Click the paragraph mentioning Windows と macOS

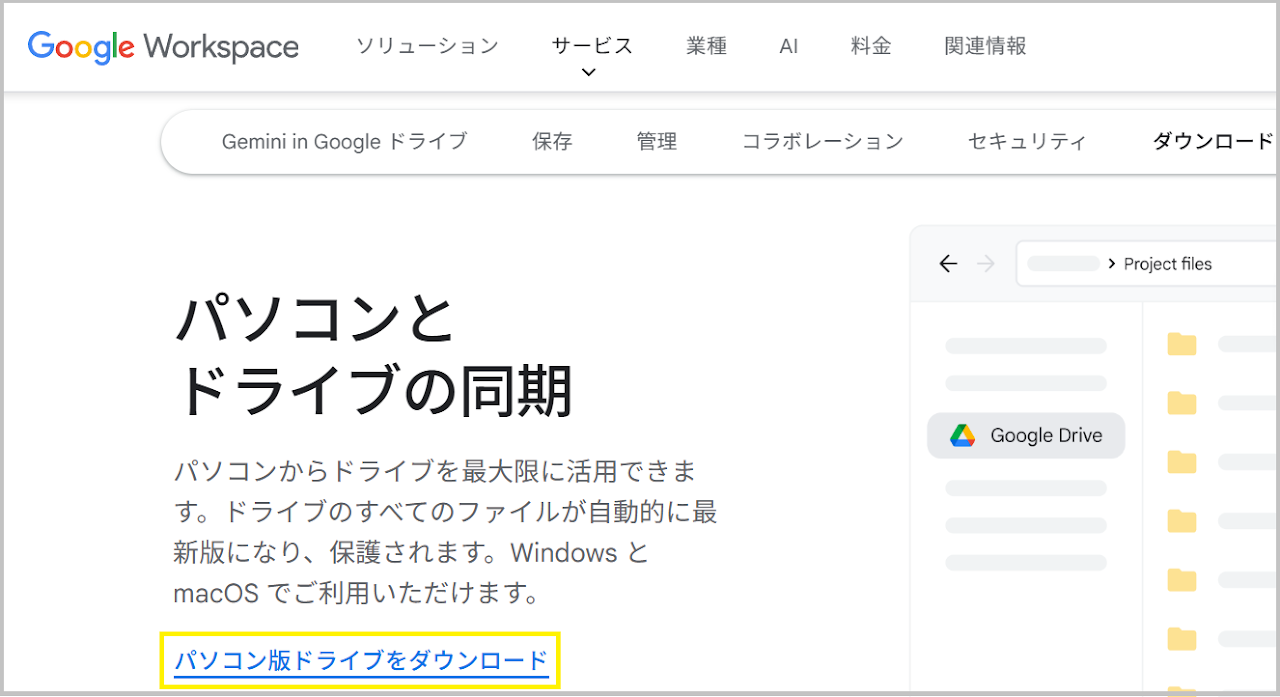click(446, 532)
